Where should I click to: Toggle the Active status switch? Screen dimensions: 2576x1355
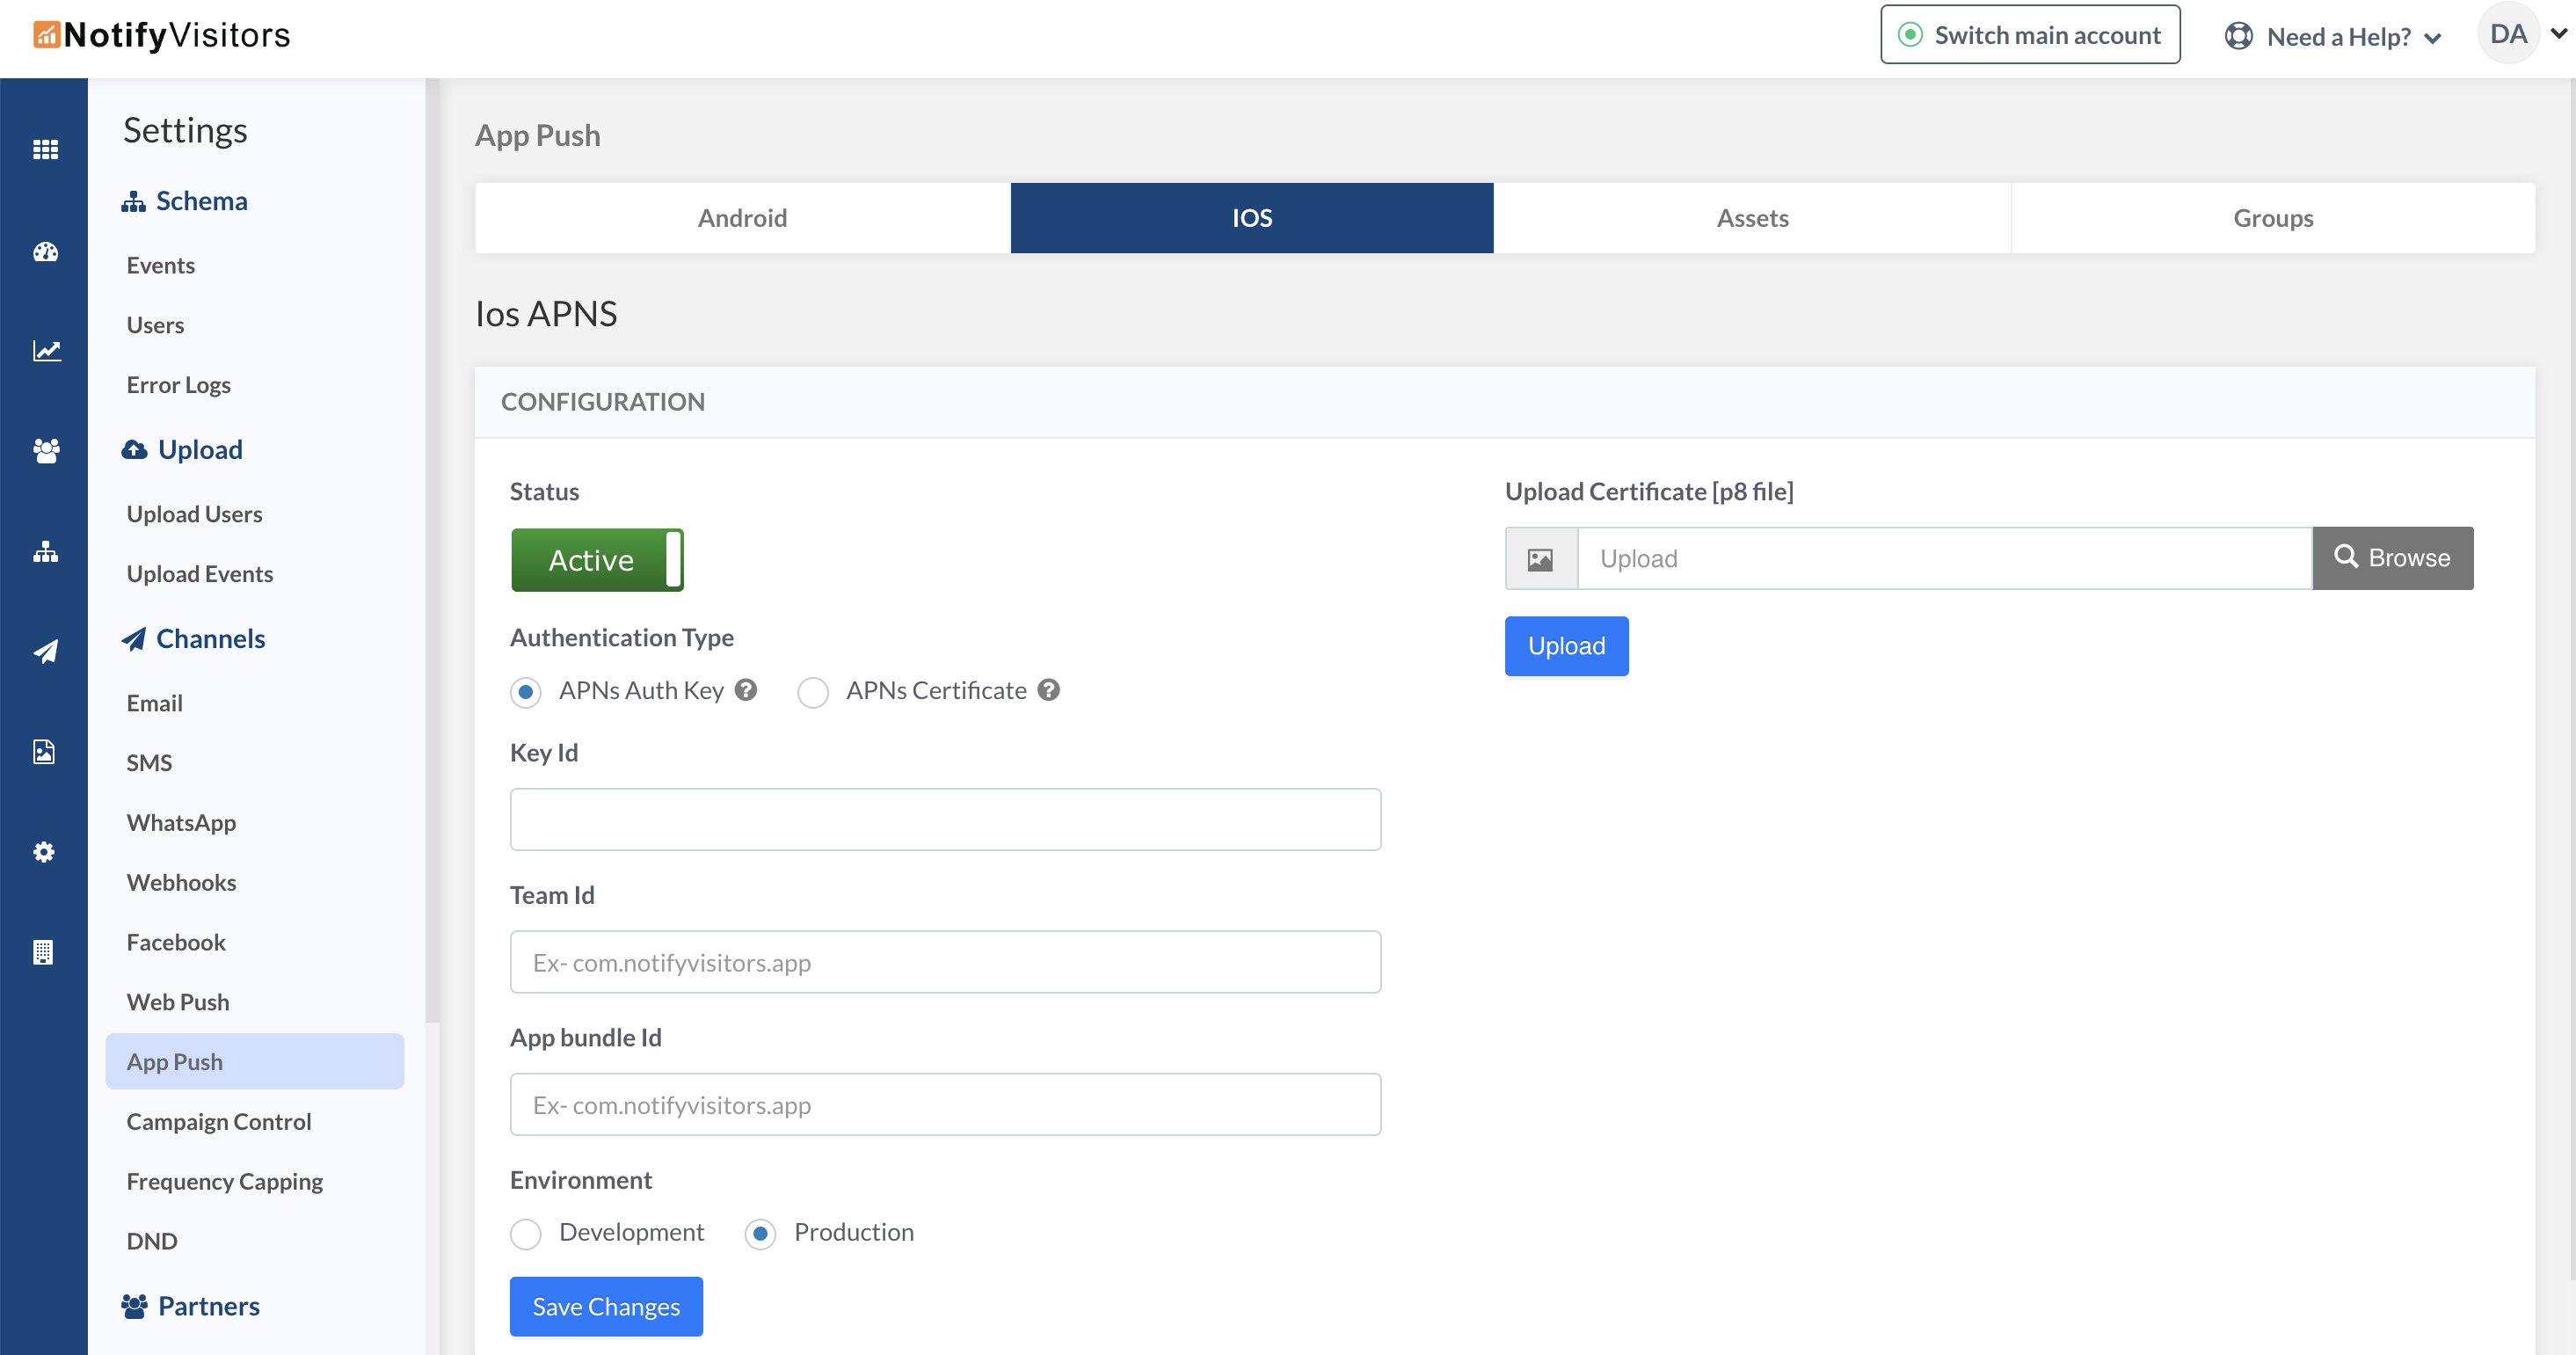tap(597, 560)
